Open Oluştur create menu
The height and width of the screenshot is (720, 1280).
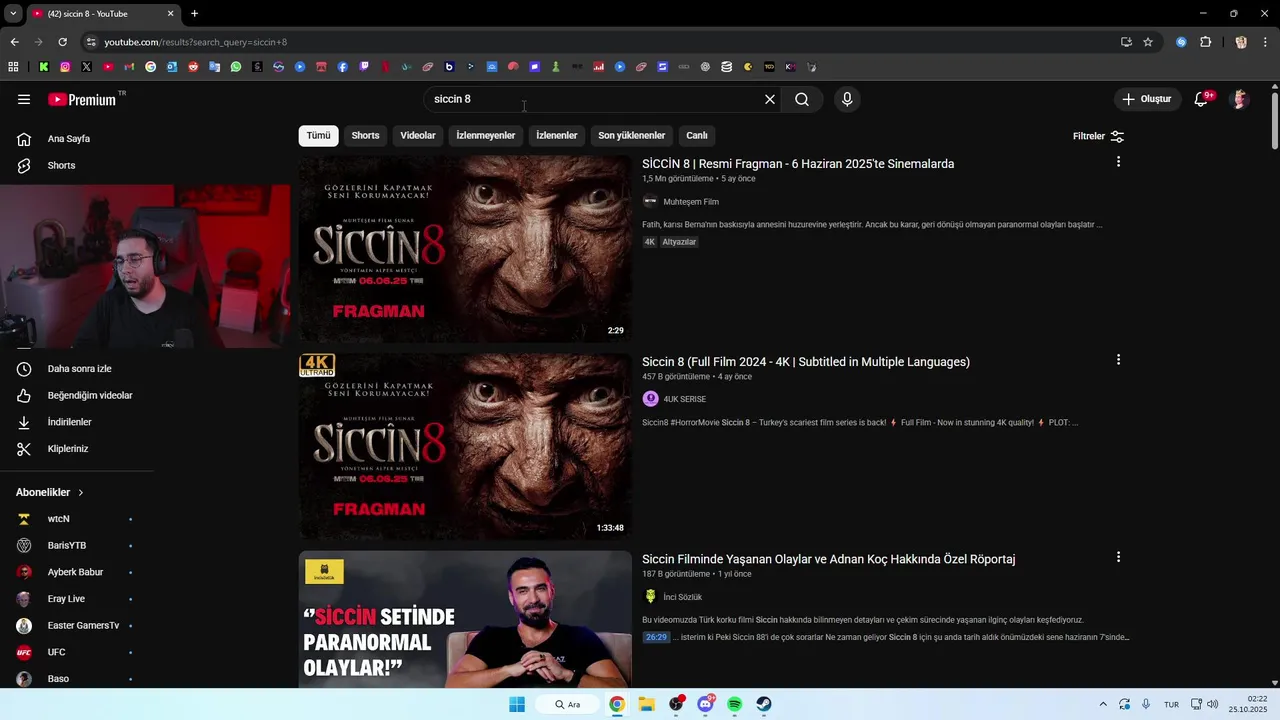tap(1146, 99)
